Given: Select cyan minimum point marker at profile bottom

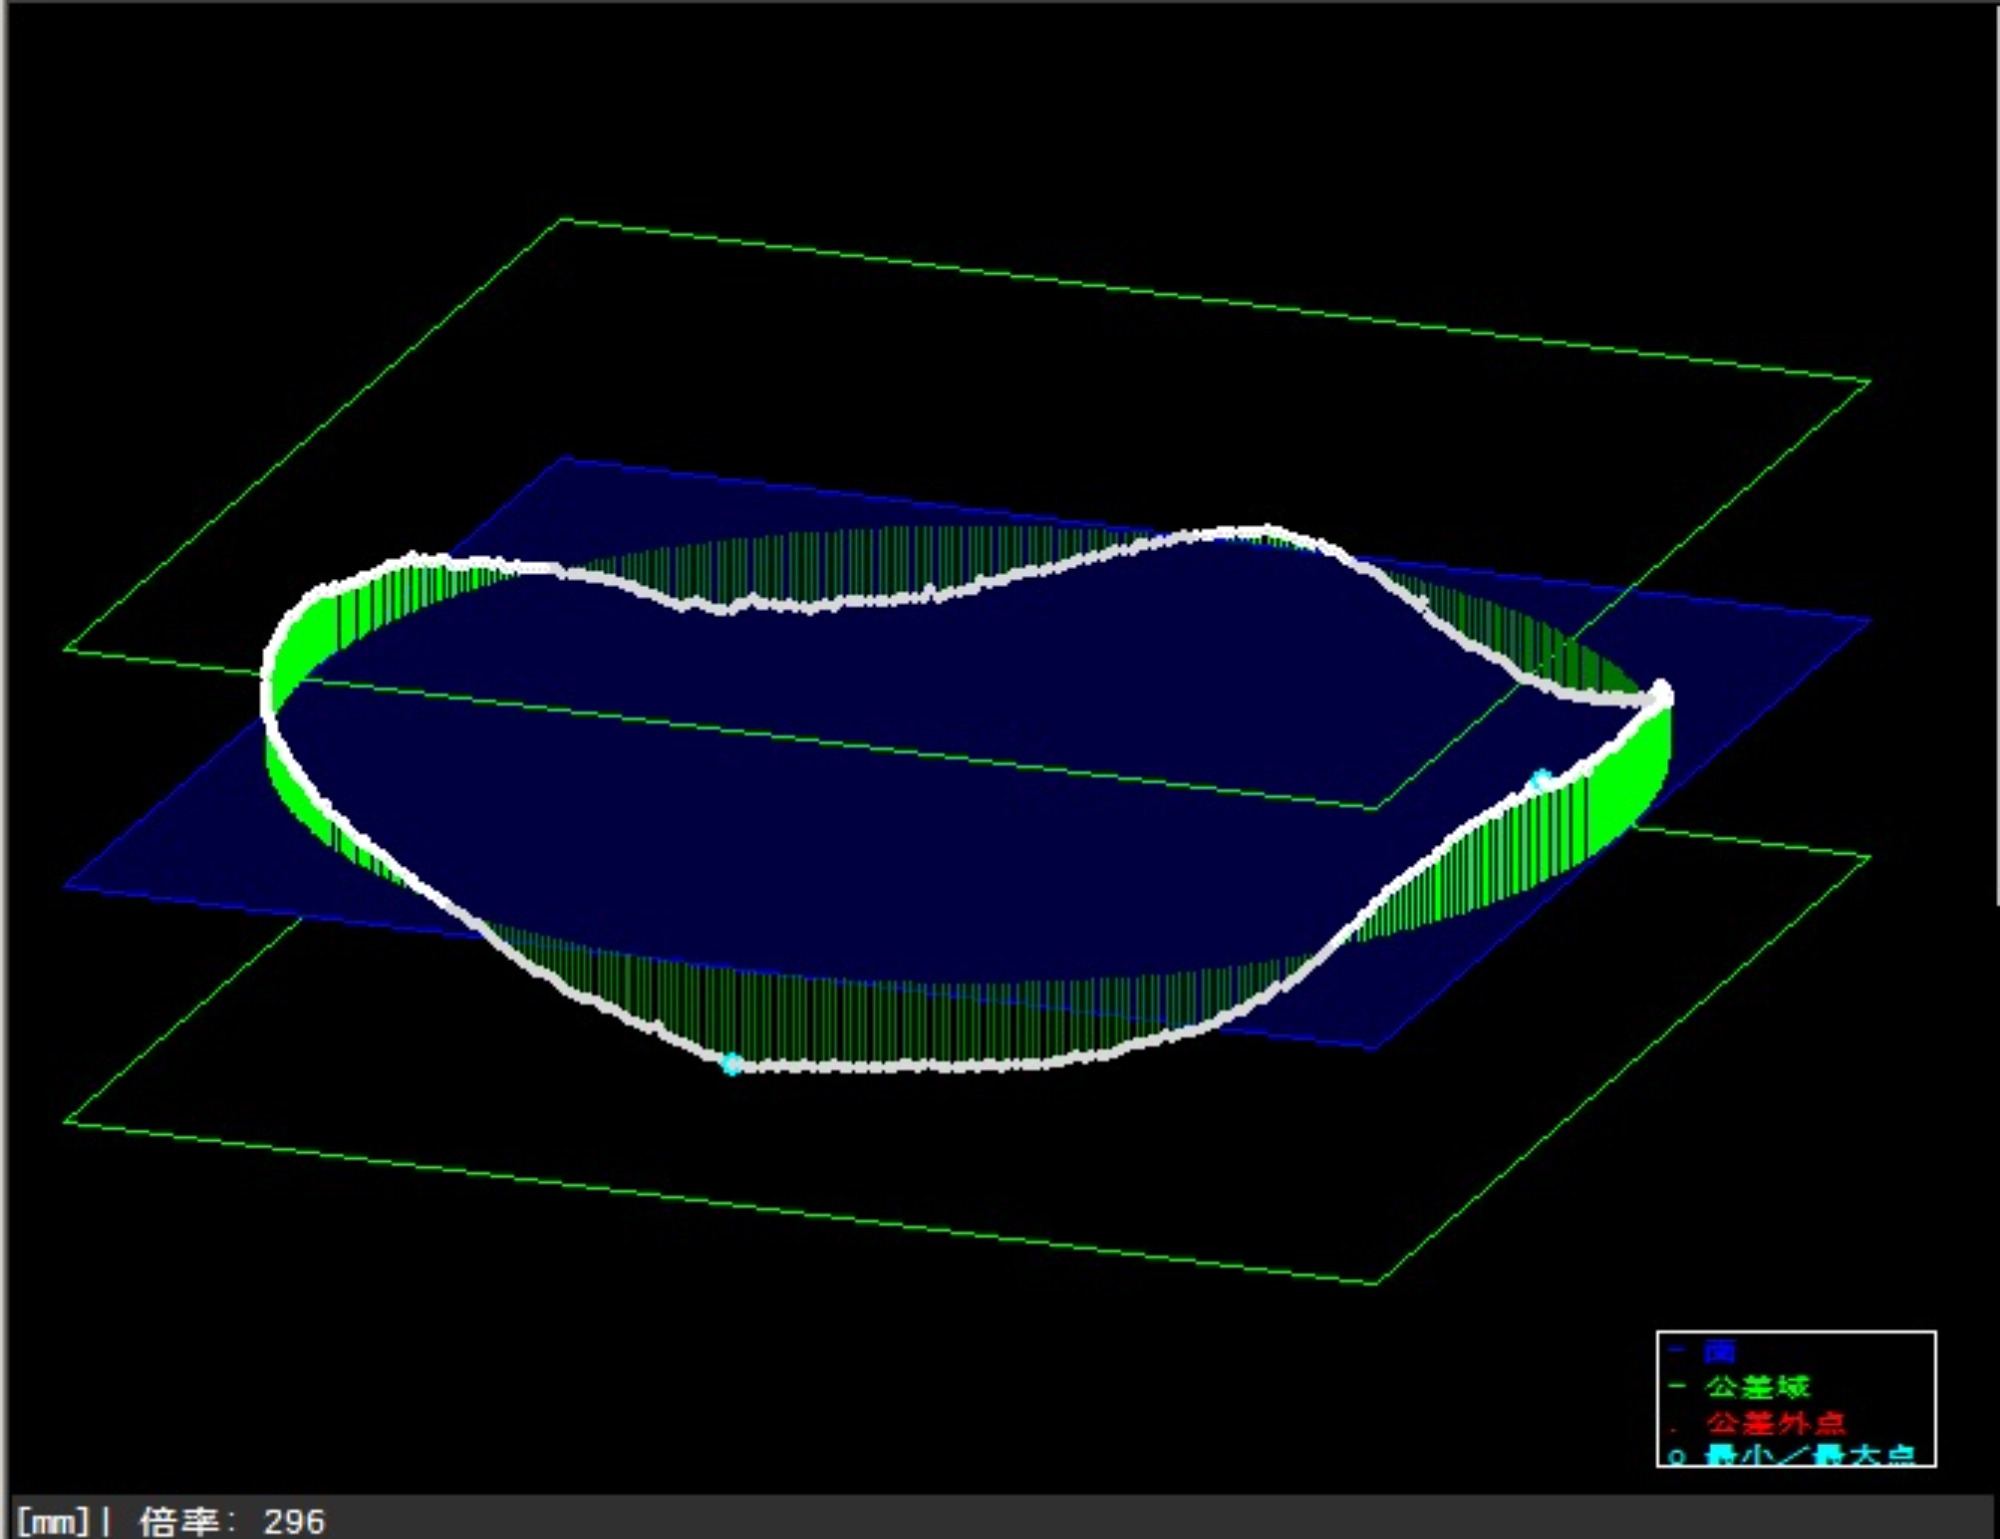Looking at the screenshot, I should 732,1065.
